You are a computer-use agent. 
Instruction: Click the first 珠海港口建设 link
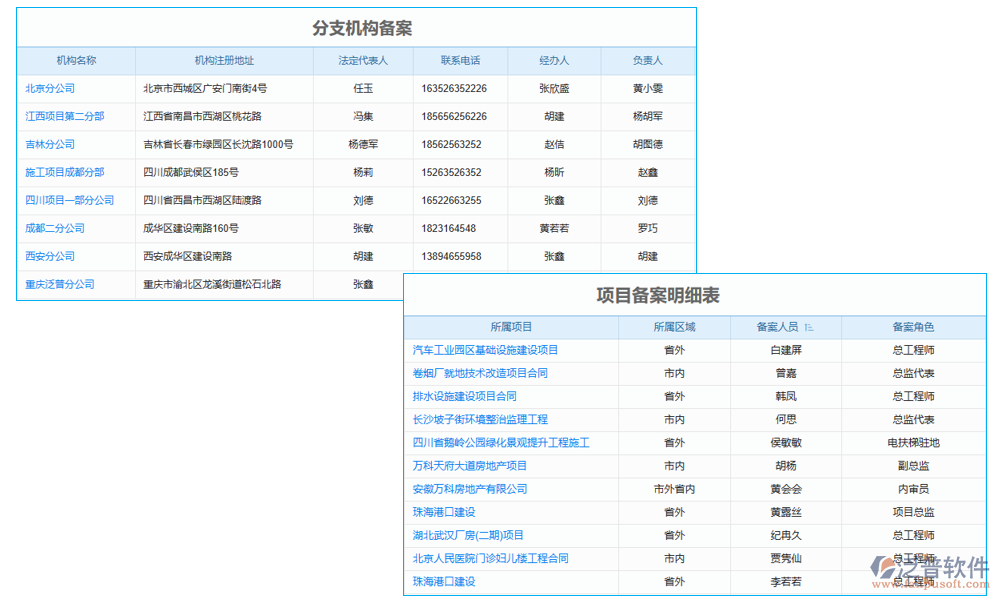click(x=446, y=512)
